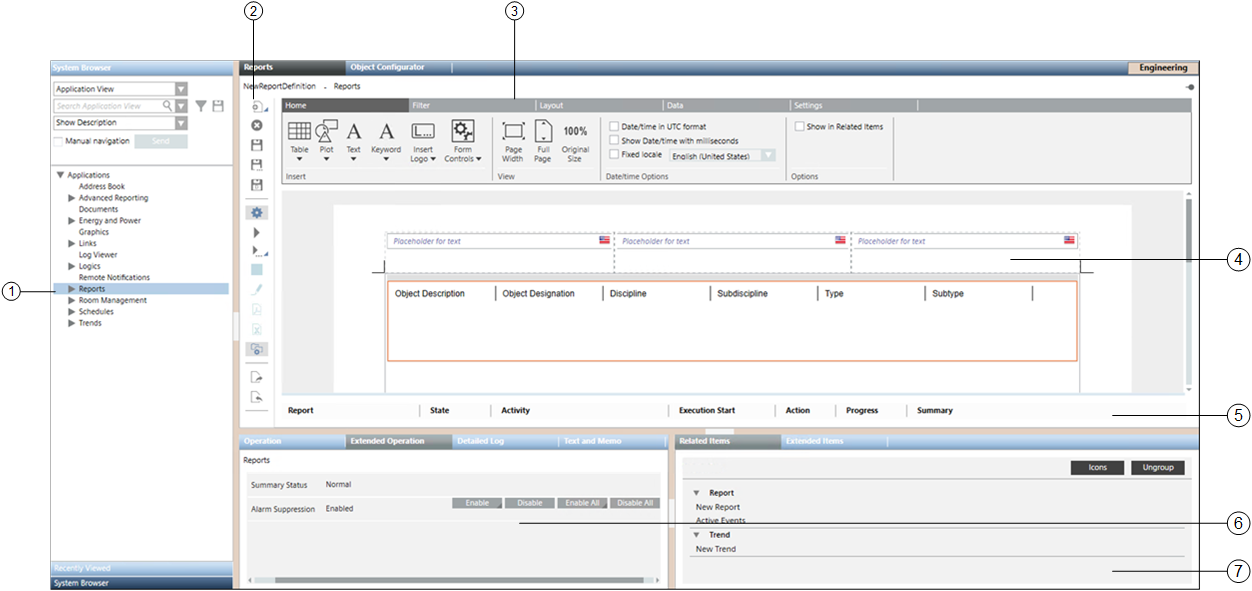Switch the view to Full Page
The width and height of the screenshot is (1252, 591).
coord(542,132)
